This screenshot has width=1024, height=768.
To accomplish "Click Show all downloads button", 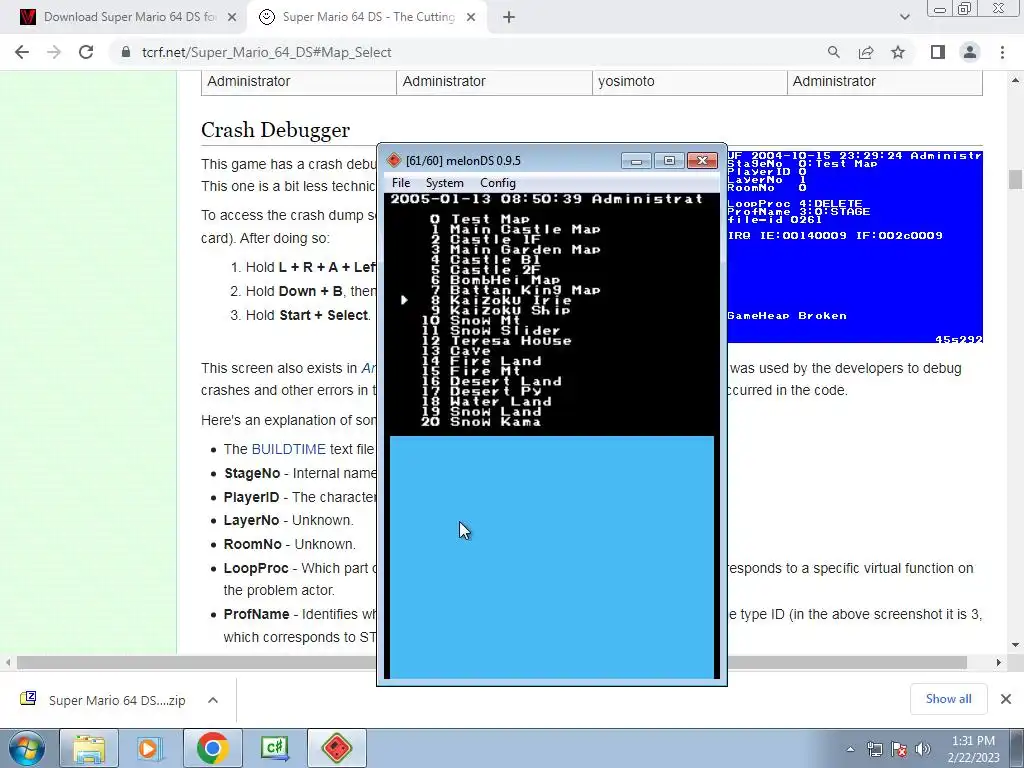I will click(x=948, y=699).
